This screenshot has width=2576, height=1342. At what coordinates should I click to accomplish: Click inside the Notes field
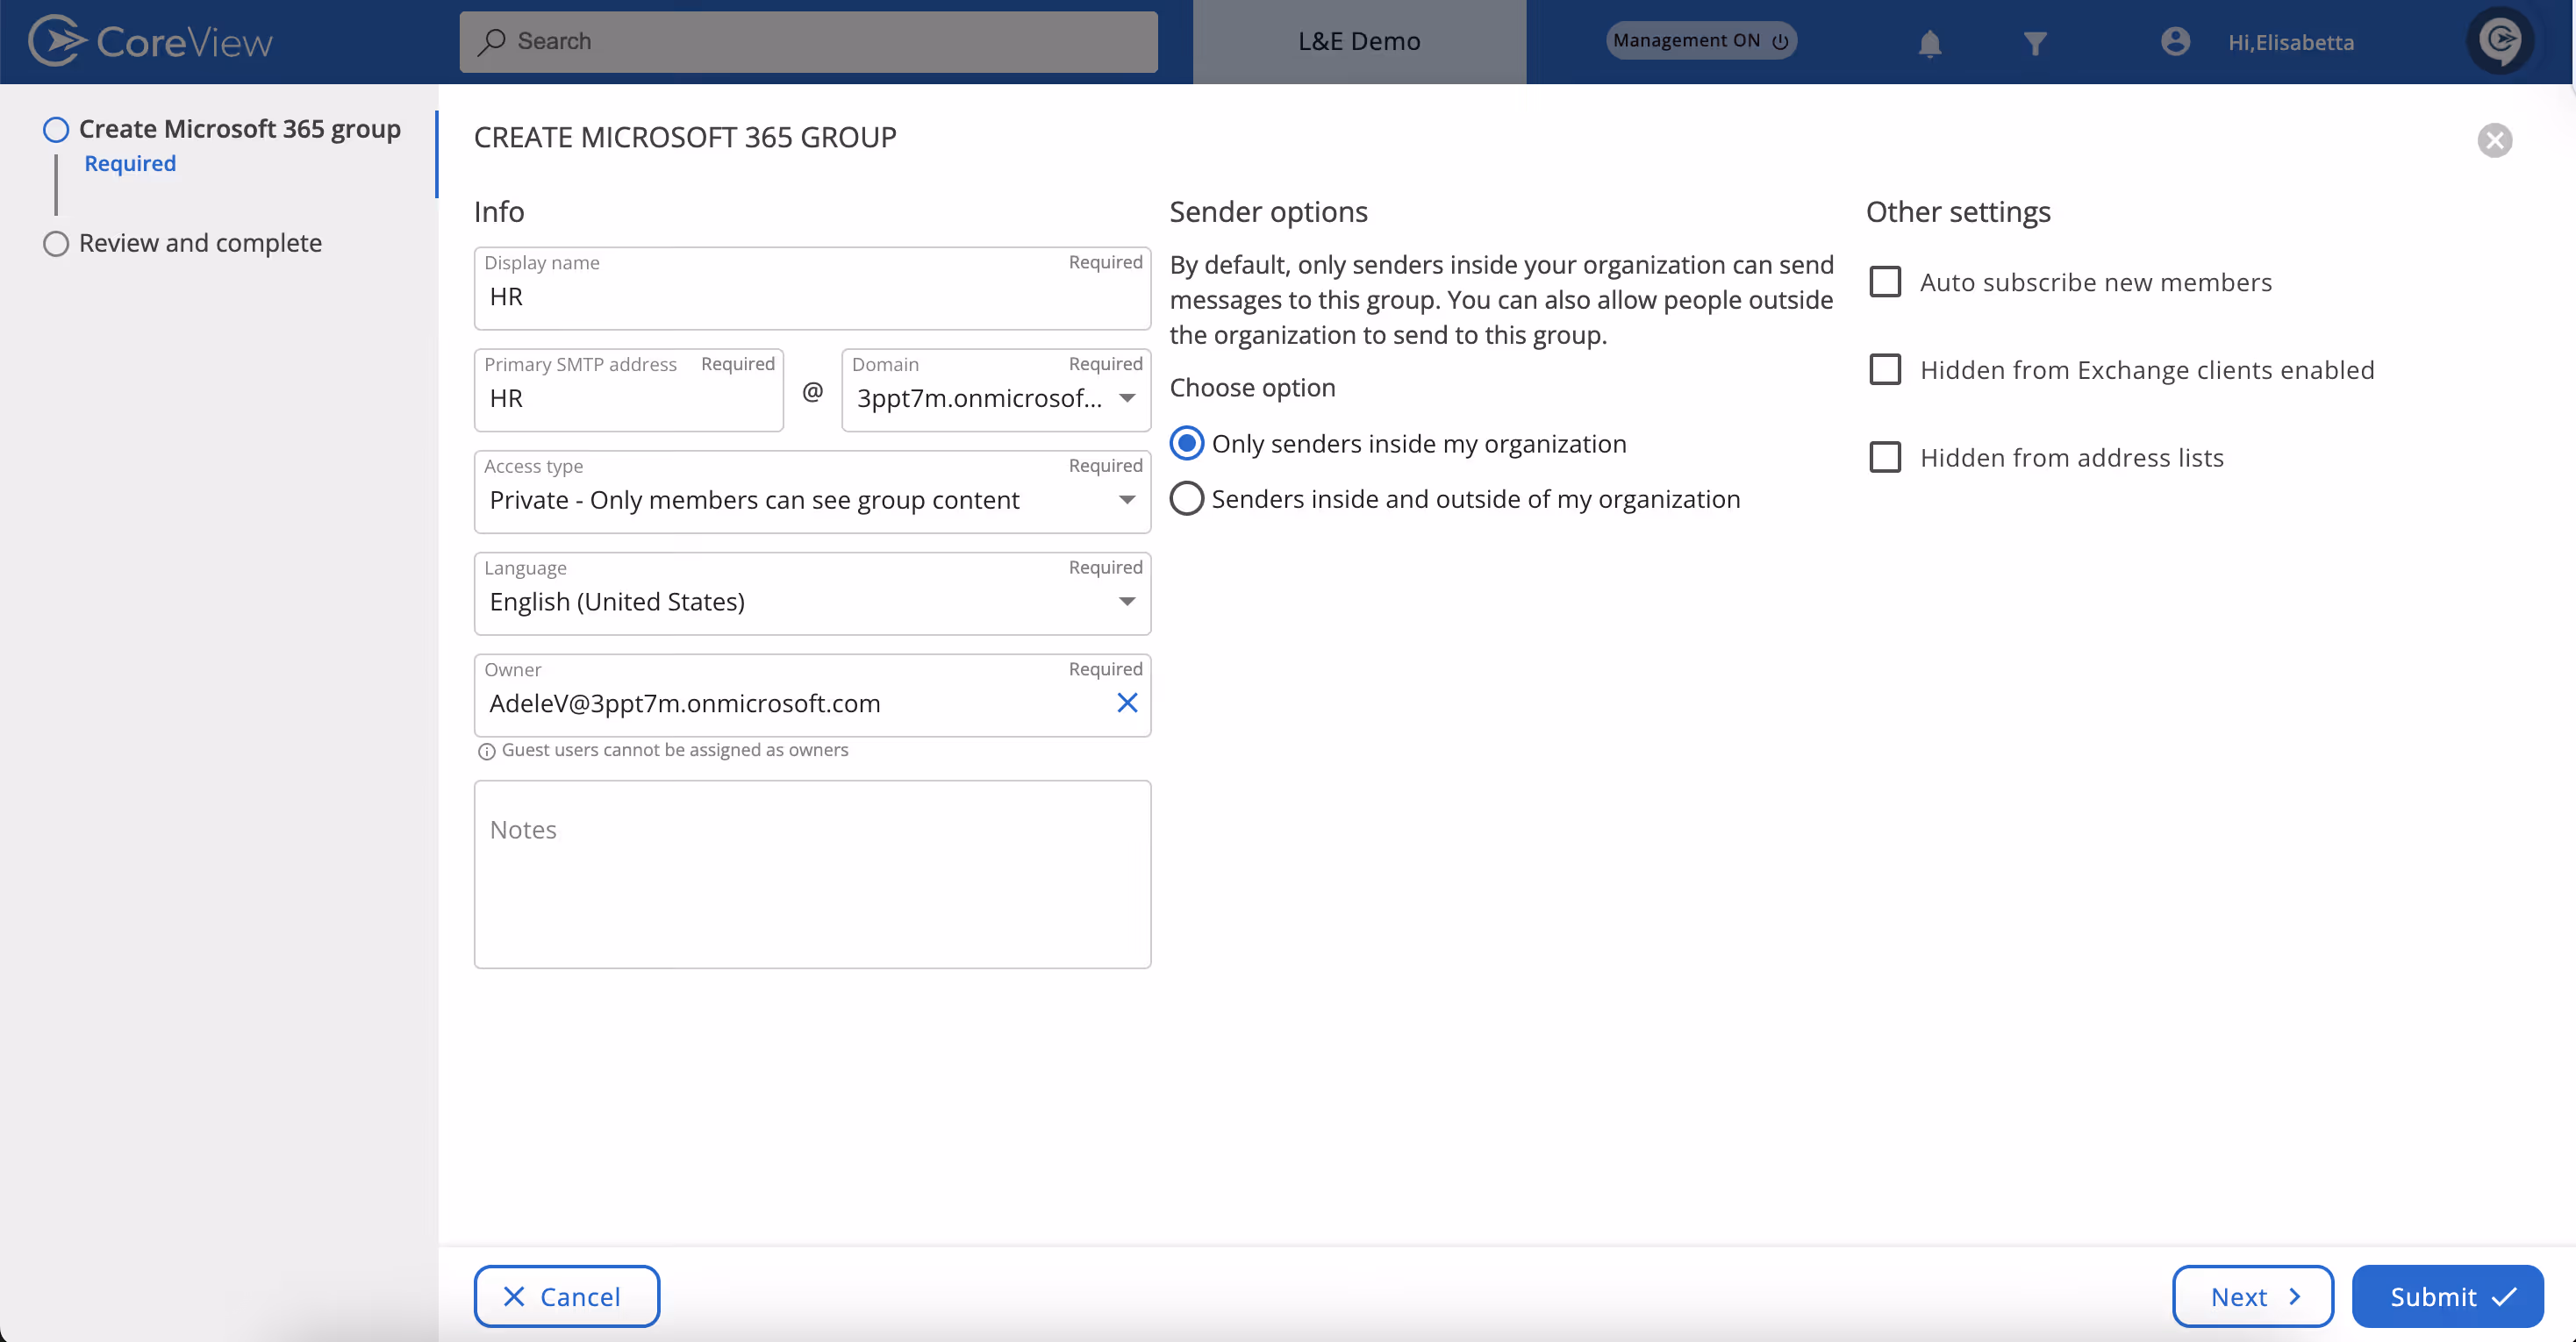[812, 875]
